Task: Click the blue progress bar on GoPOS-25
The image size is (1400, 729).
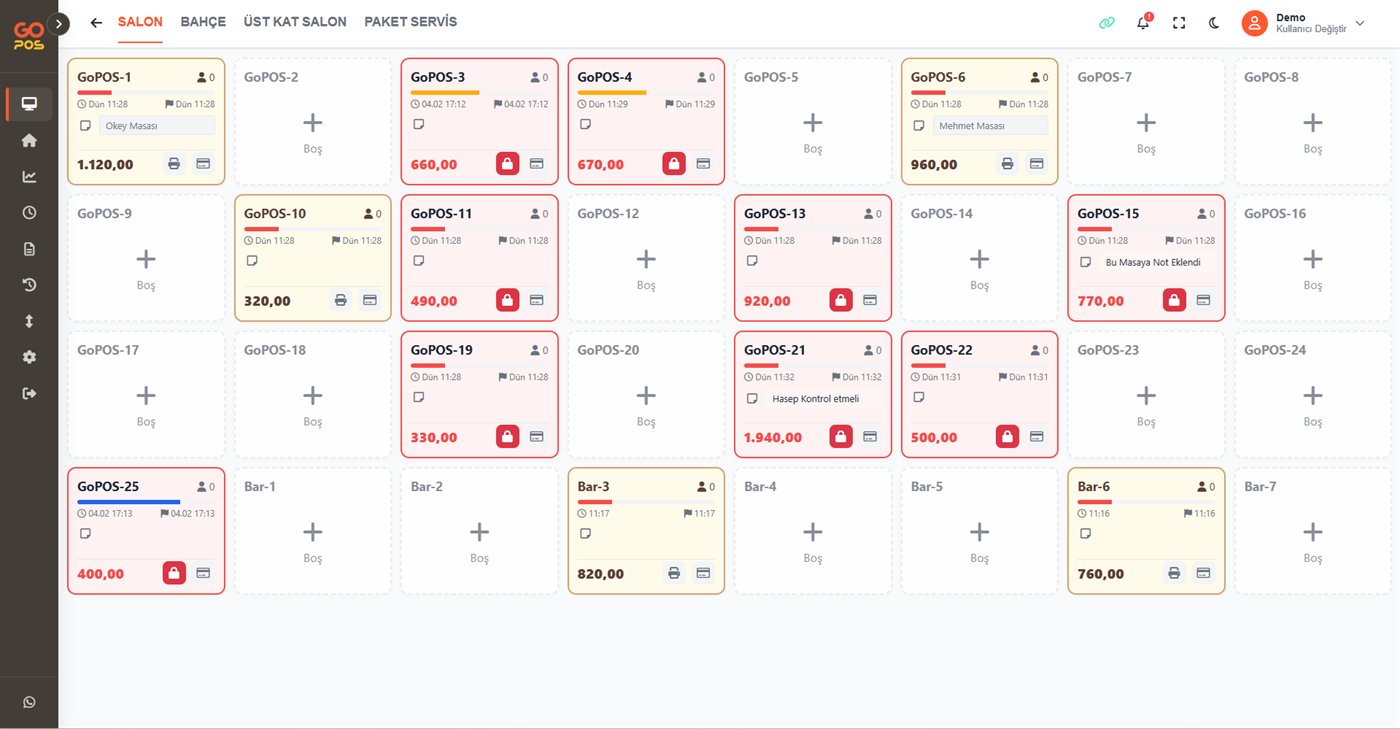Action: tap(129, 502)
